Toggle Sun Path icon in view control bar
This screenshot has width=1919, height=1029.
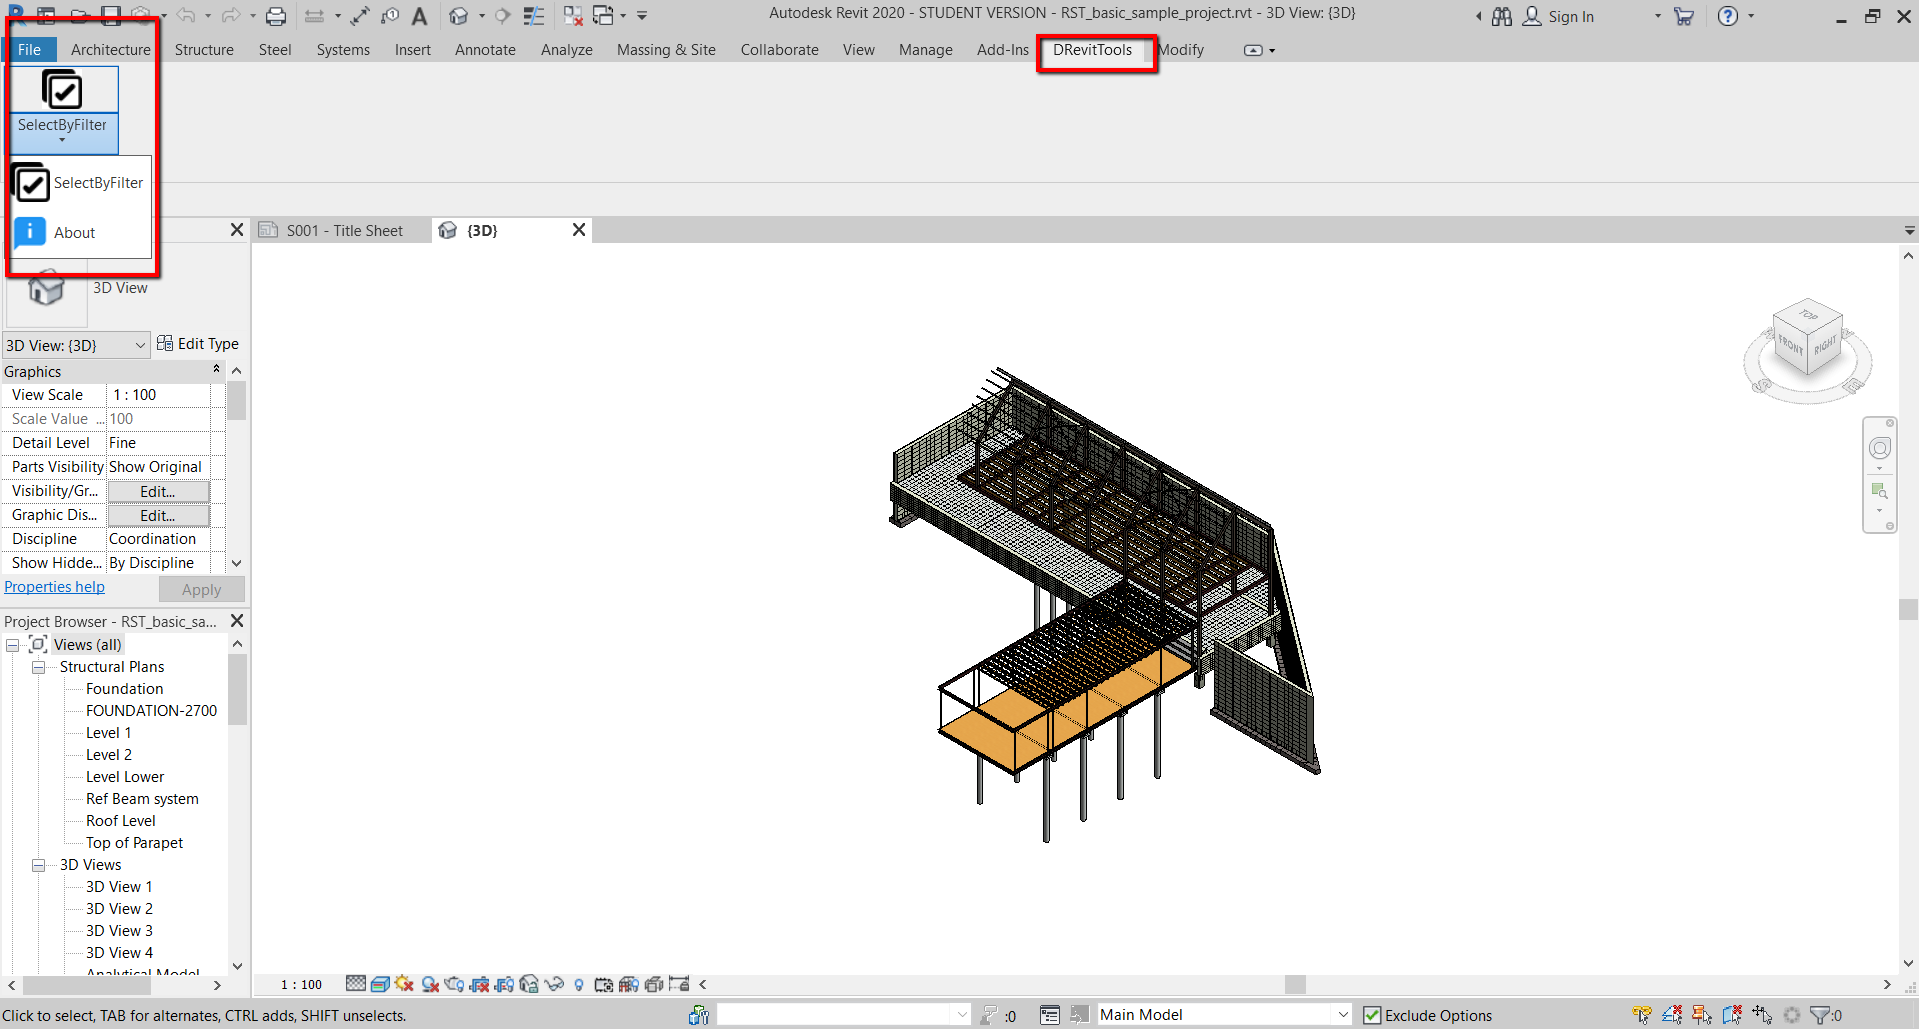(x=404, y=984)
